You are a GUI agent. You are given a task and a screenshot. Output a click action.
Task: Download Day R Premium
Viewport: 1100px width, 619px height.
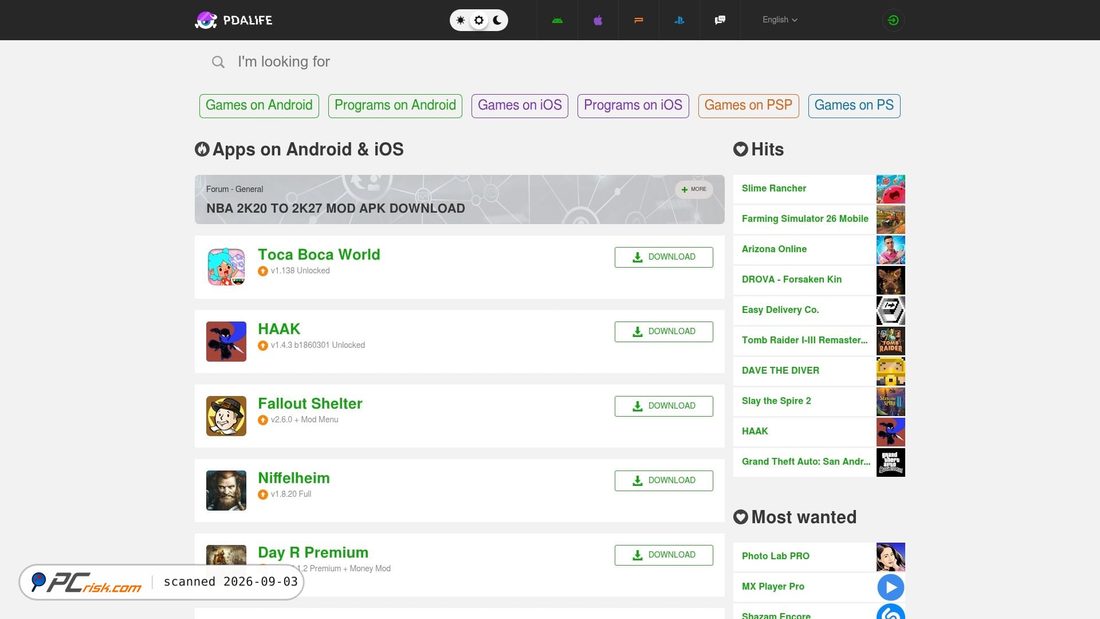click(x=664, y=554)
